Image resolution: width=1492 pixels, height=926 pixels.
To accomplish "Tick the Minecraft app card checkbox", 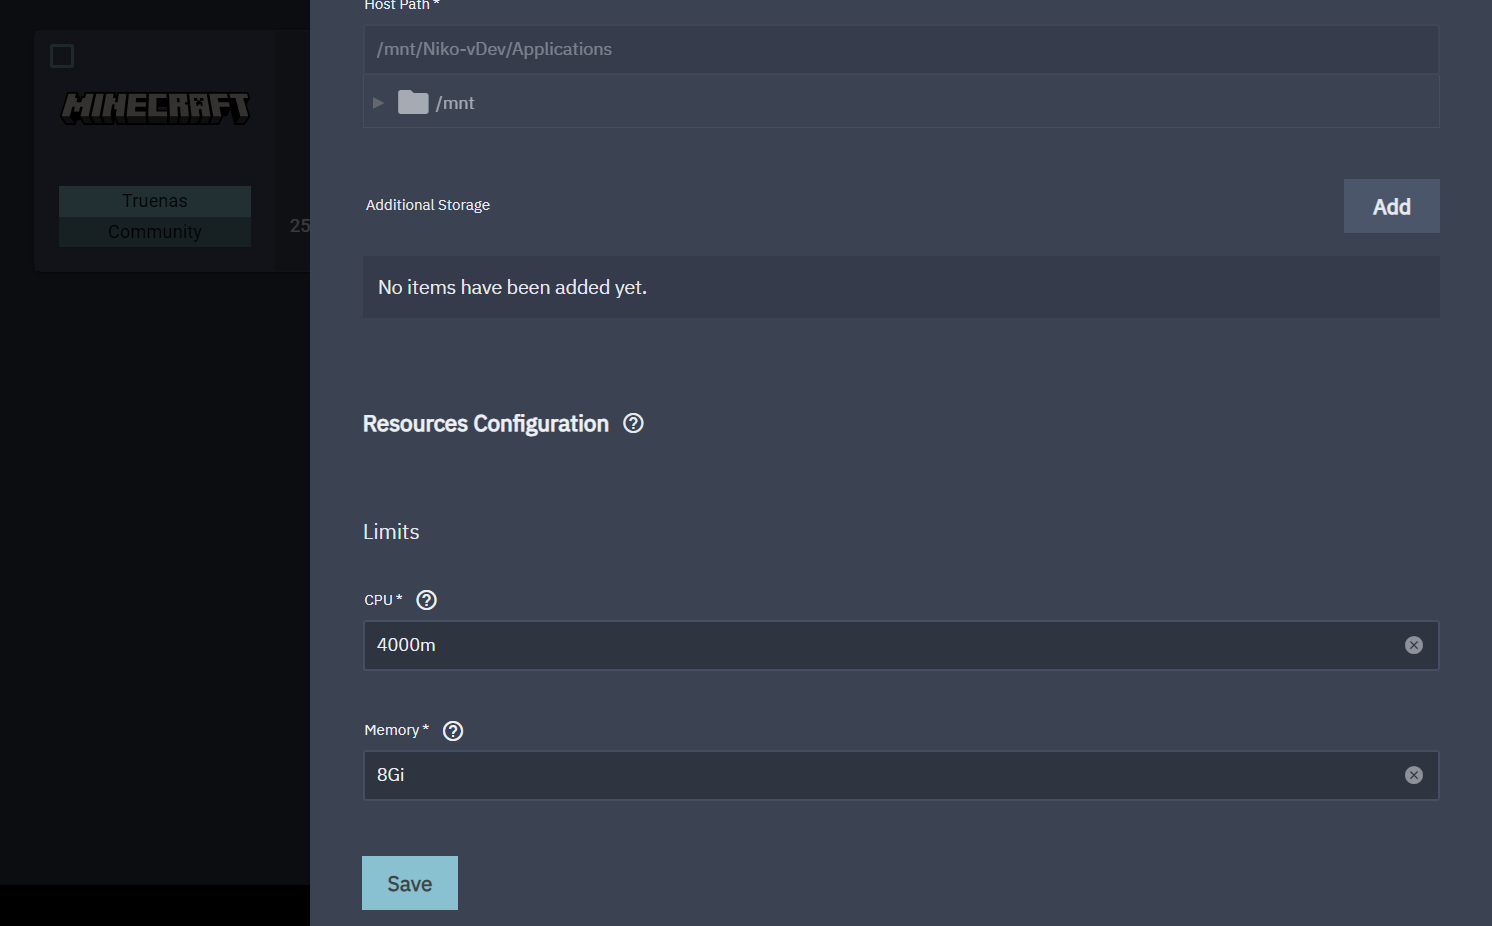I will (62, 56).
